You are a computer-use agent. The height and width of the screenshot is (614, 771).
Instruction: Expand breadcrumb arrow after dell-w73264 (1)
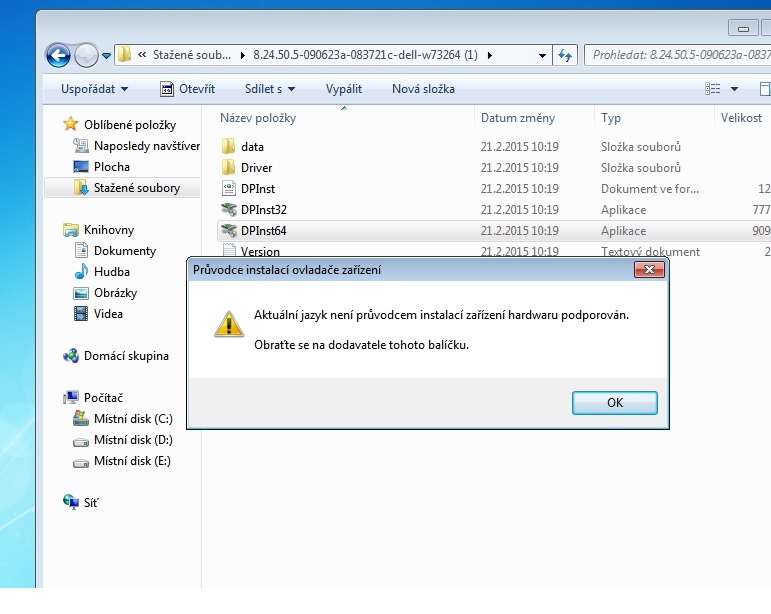(x=490, y=56)
